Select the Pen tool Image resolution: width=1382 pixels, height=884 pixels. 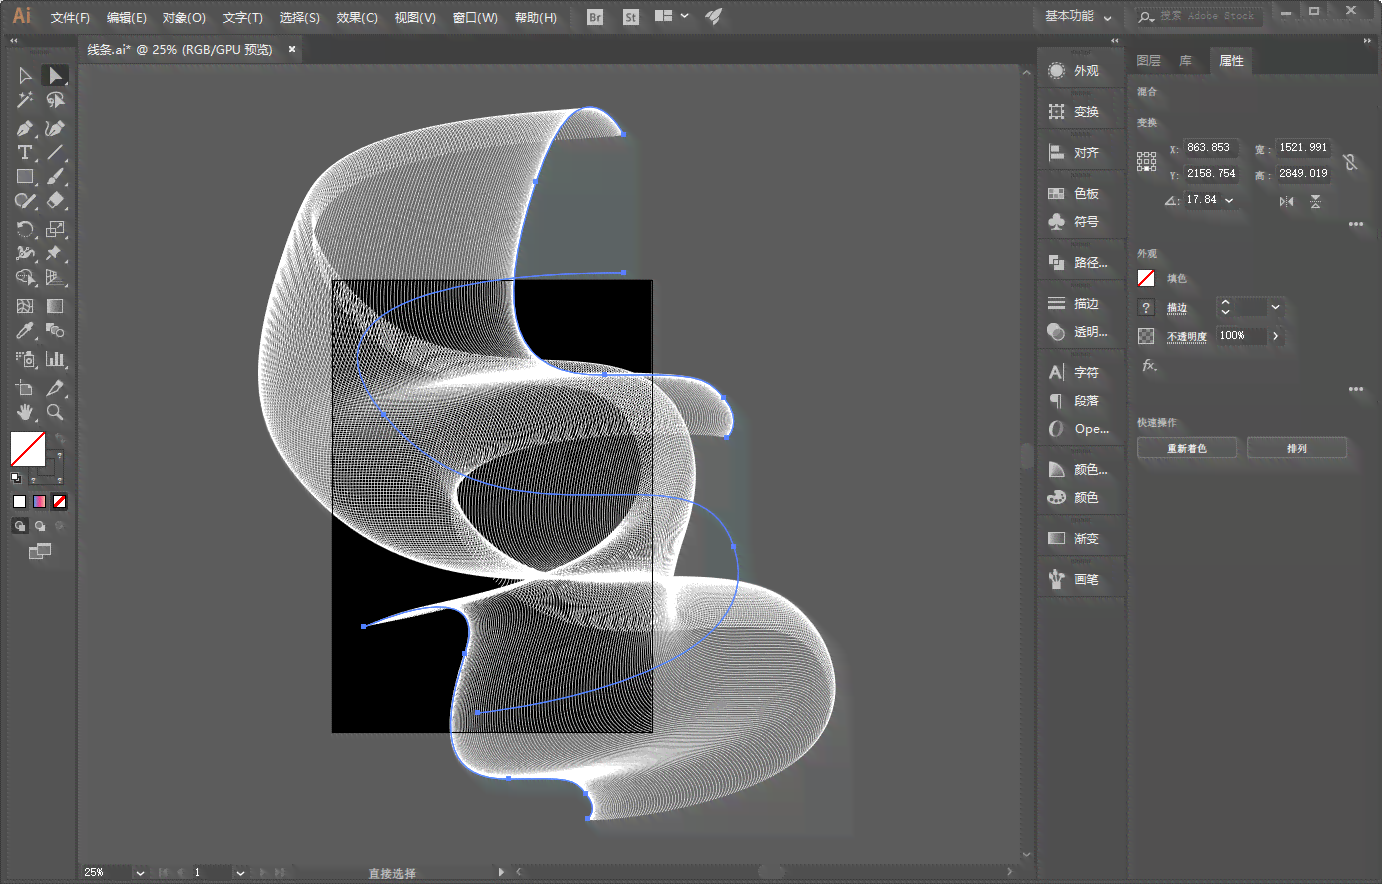(x=25, y=128)
